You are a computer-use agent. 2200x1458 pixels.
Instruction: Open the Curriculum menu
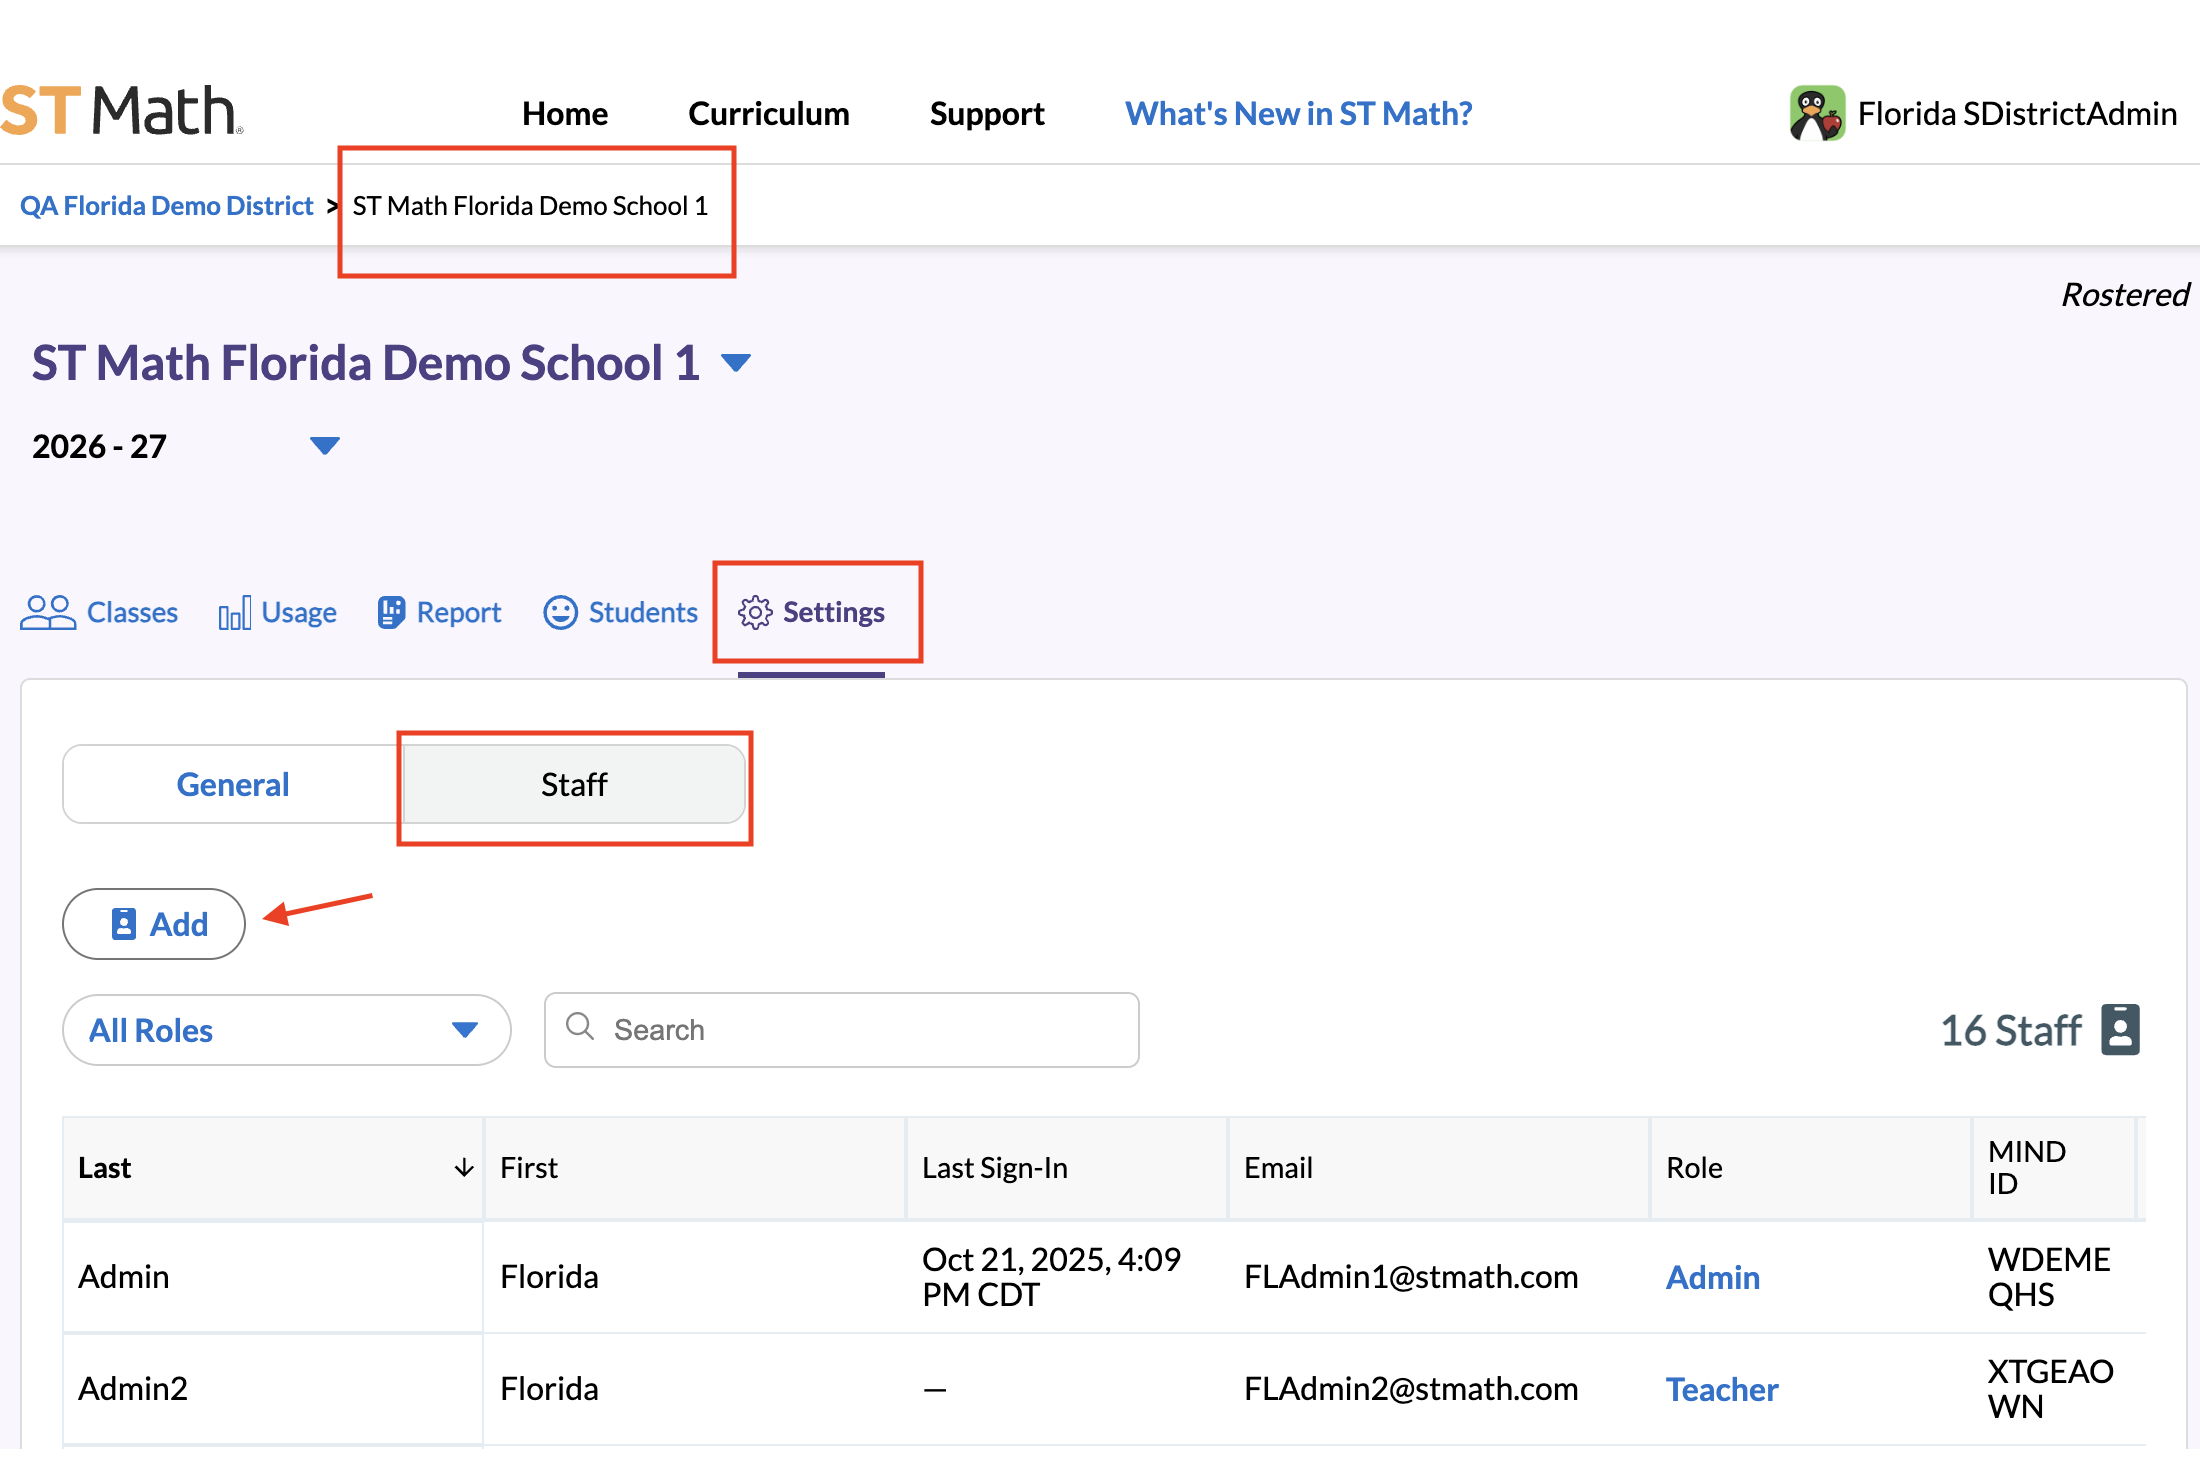(768, 114)
